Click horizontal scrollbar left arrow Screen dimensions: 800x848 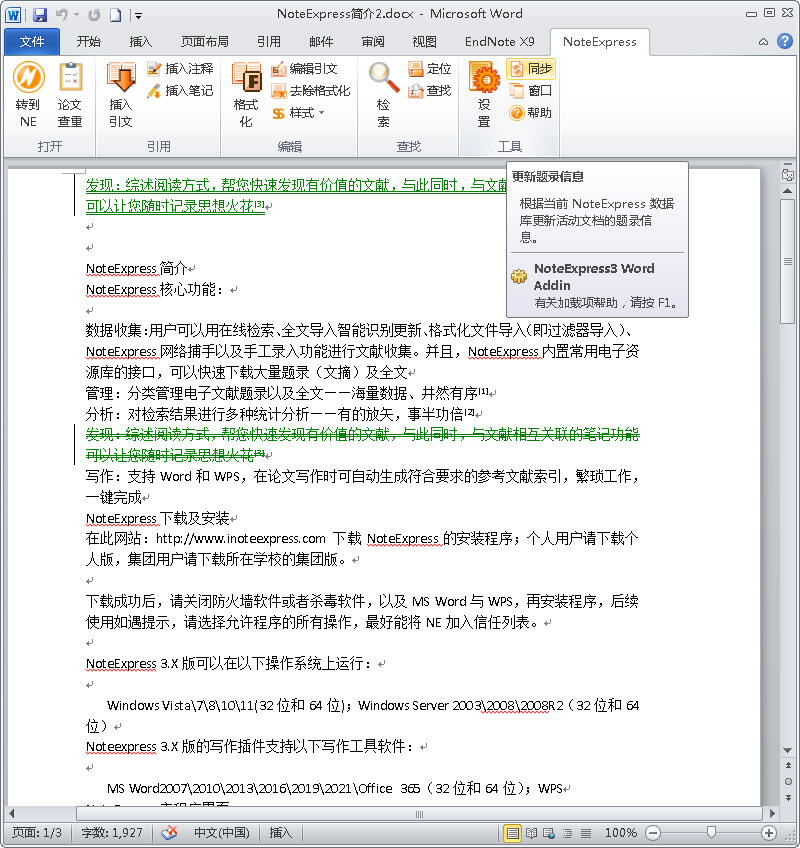[11, 813]
